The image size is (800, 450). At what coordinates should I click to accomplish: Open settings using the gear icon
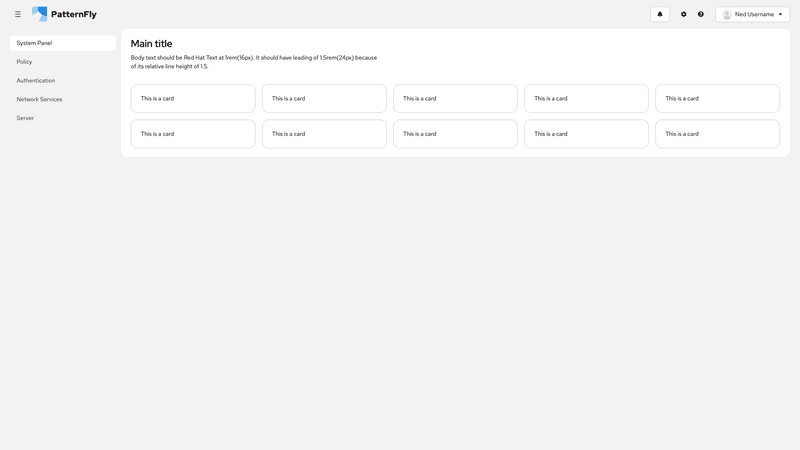684,14
